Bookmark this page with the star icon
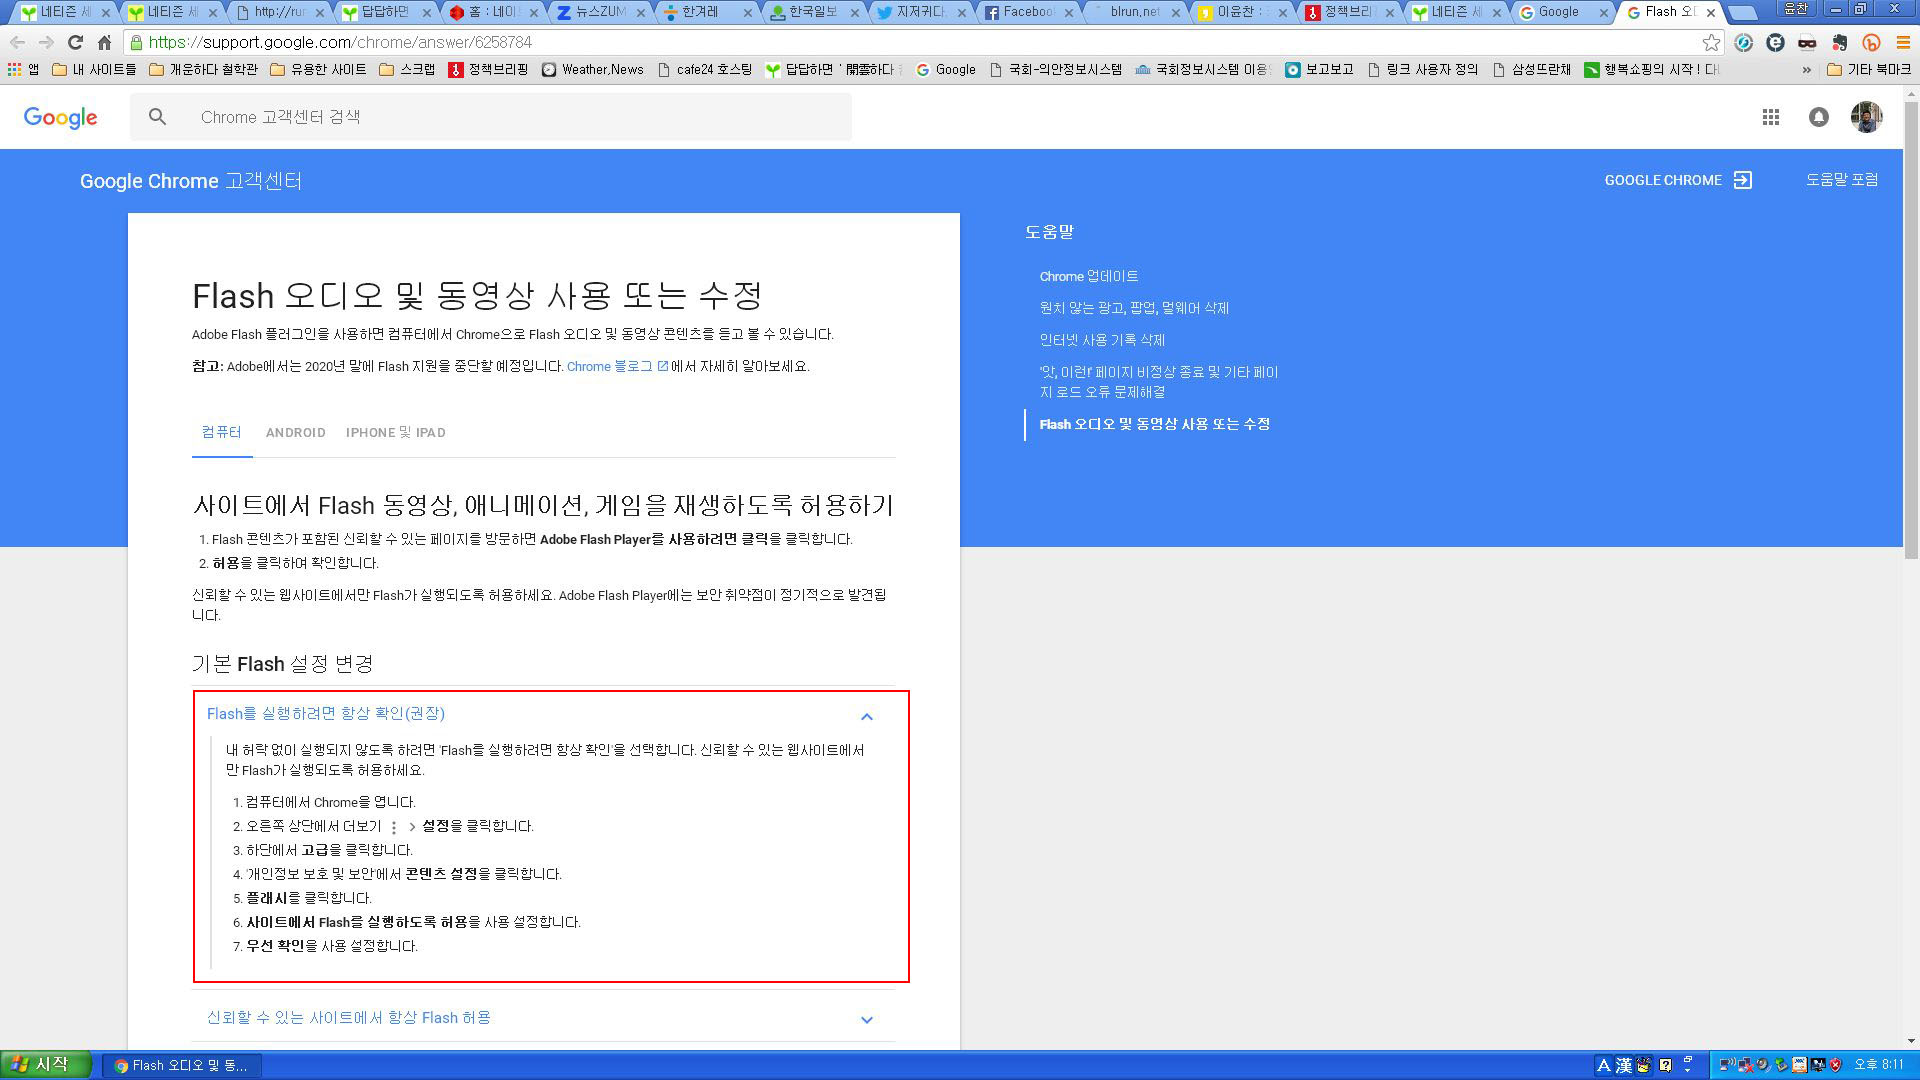 (1711, 43)
